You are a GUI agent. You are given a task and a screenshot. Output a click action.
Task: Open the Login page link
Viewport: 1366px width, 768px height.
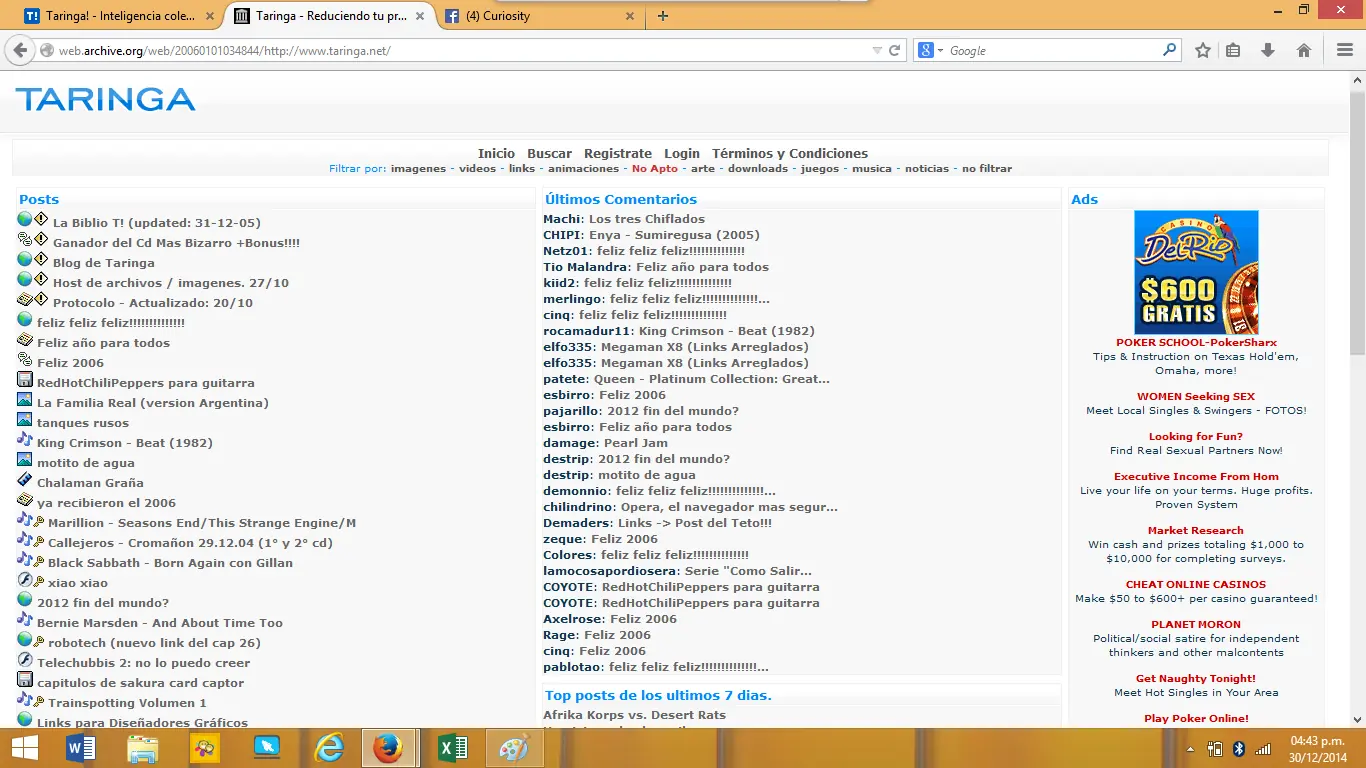(682, 154)
